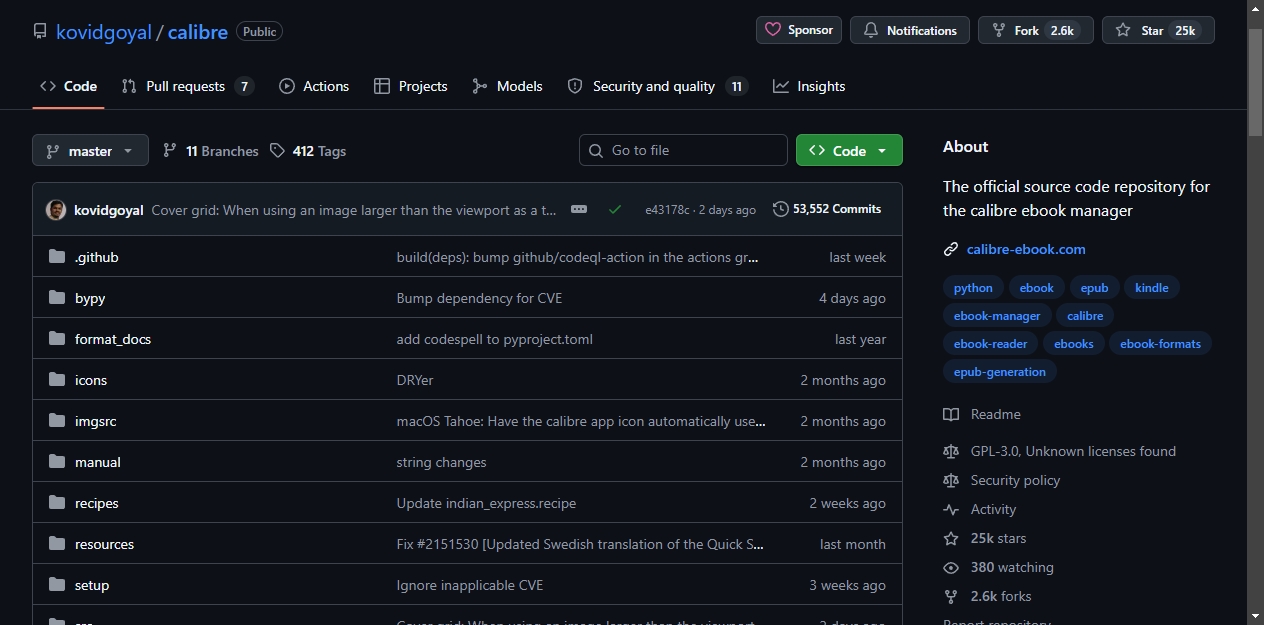
Task: Open the recipes folder
Action: pyautogui.click(x=97, y=503)
